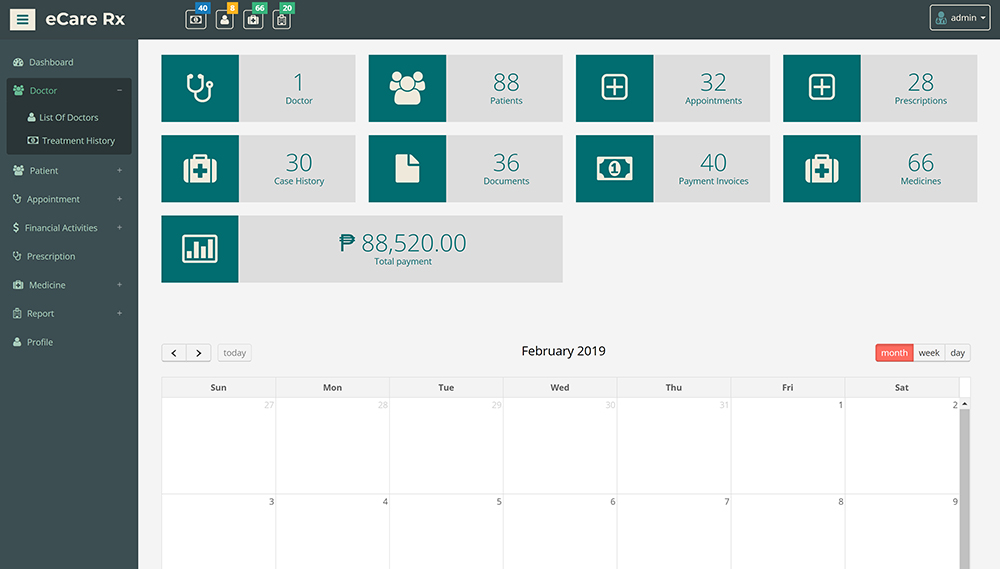Open List Of Doctors in sidebar
The height and width of the screenshot is (569, 1000).
[x=68, y=118]
